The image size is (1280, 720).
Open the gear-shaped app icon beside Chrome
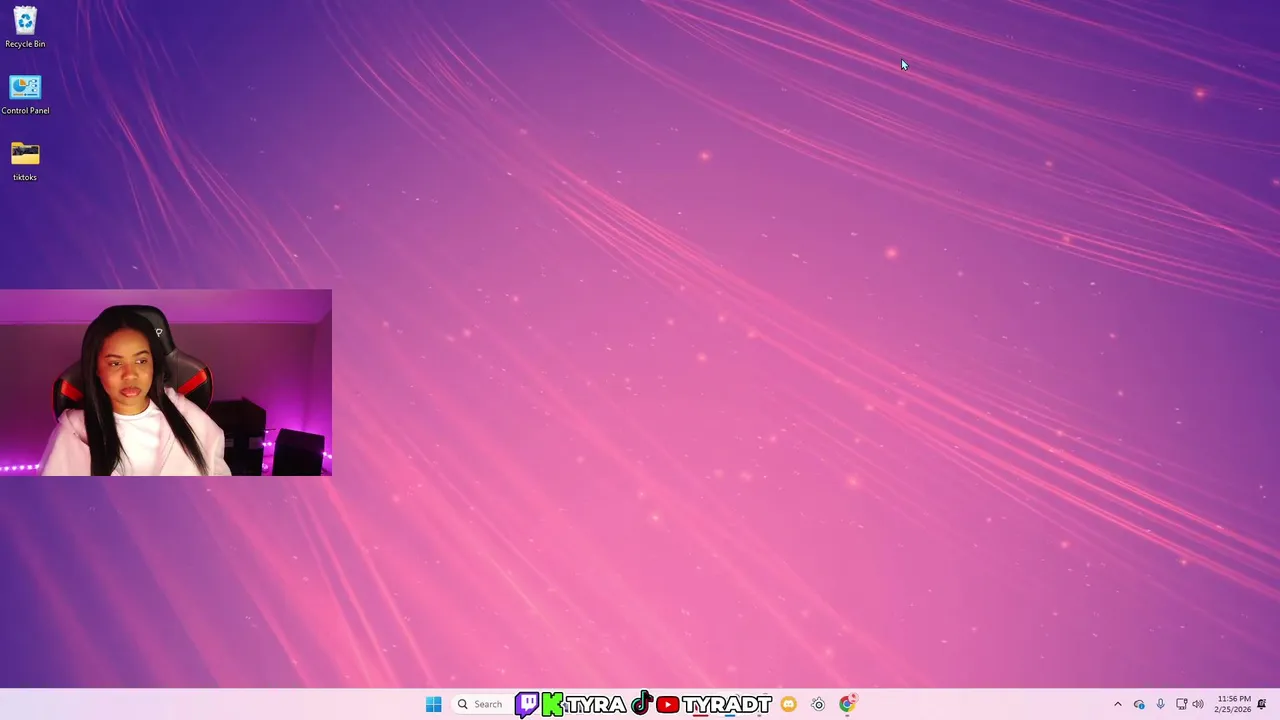pyautogui.click(x=818, y=704)
